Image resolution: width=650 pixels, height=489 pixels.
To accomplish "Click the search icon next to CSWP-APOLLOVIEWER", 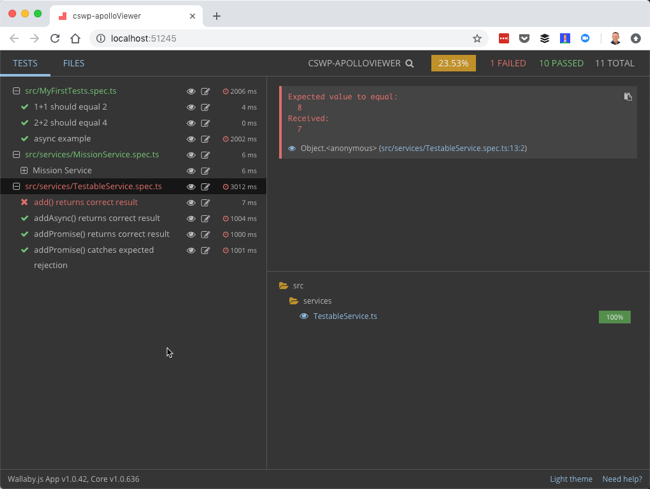I will click(x=409, y=63).
